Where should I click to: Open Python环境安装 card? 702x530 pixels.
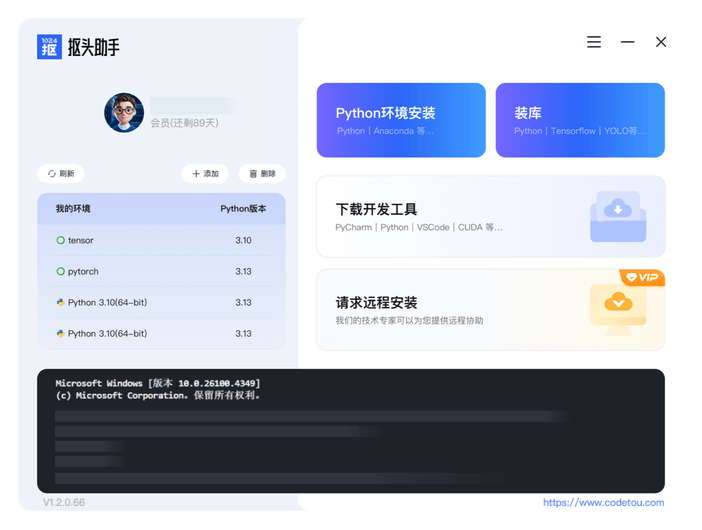coord(401,120)
